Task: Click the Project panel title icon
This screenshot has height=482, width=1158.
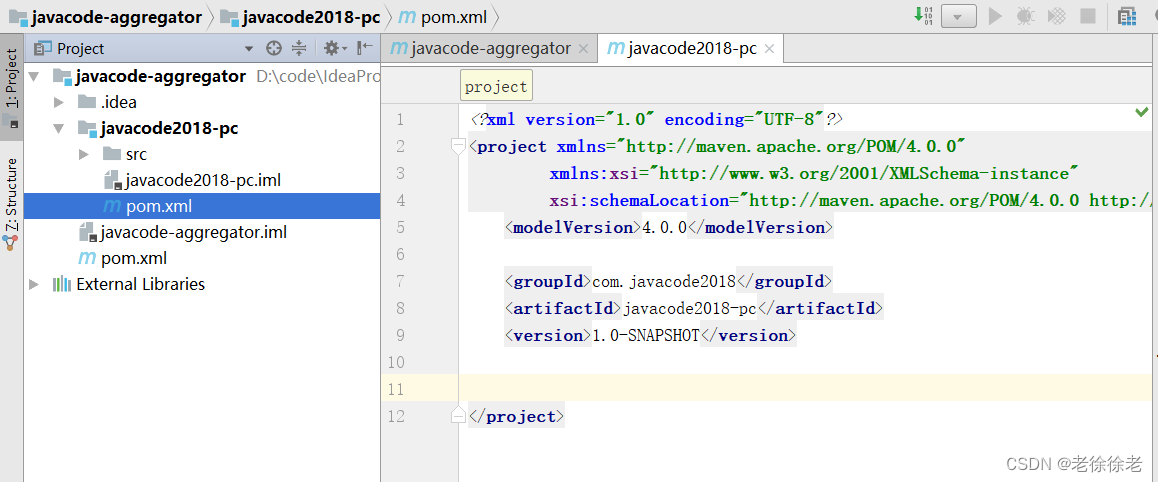Action: (x=44, y=49)
